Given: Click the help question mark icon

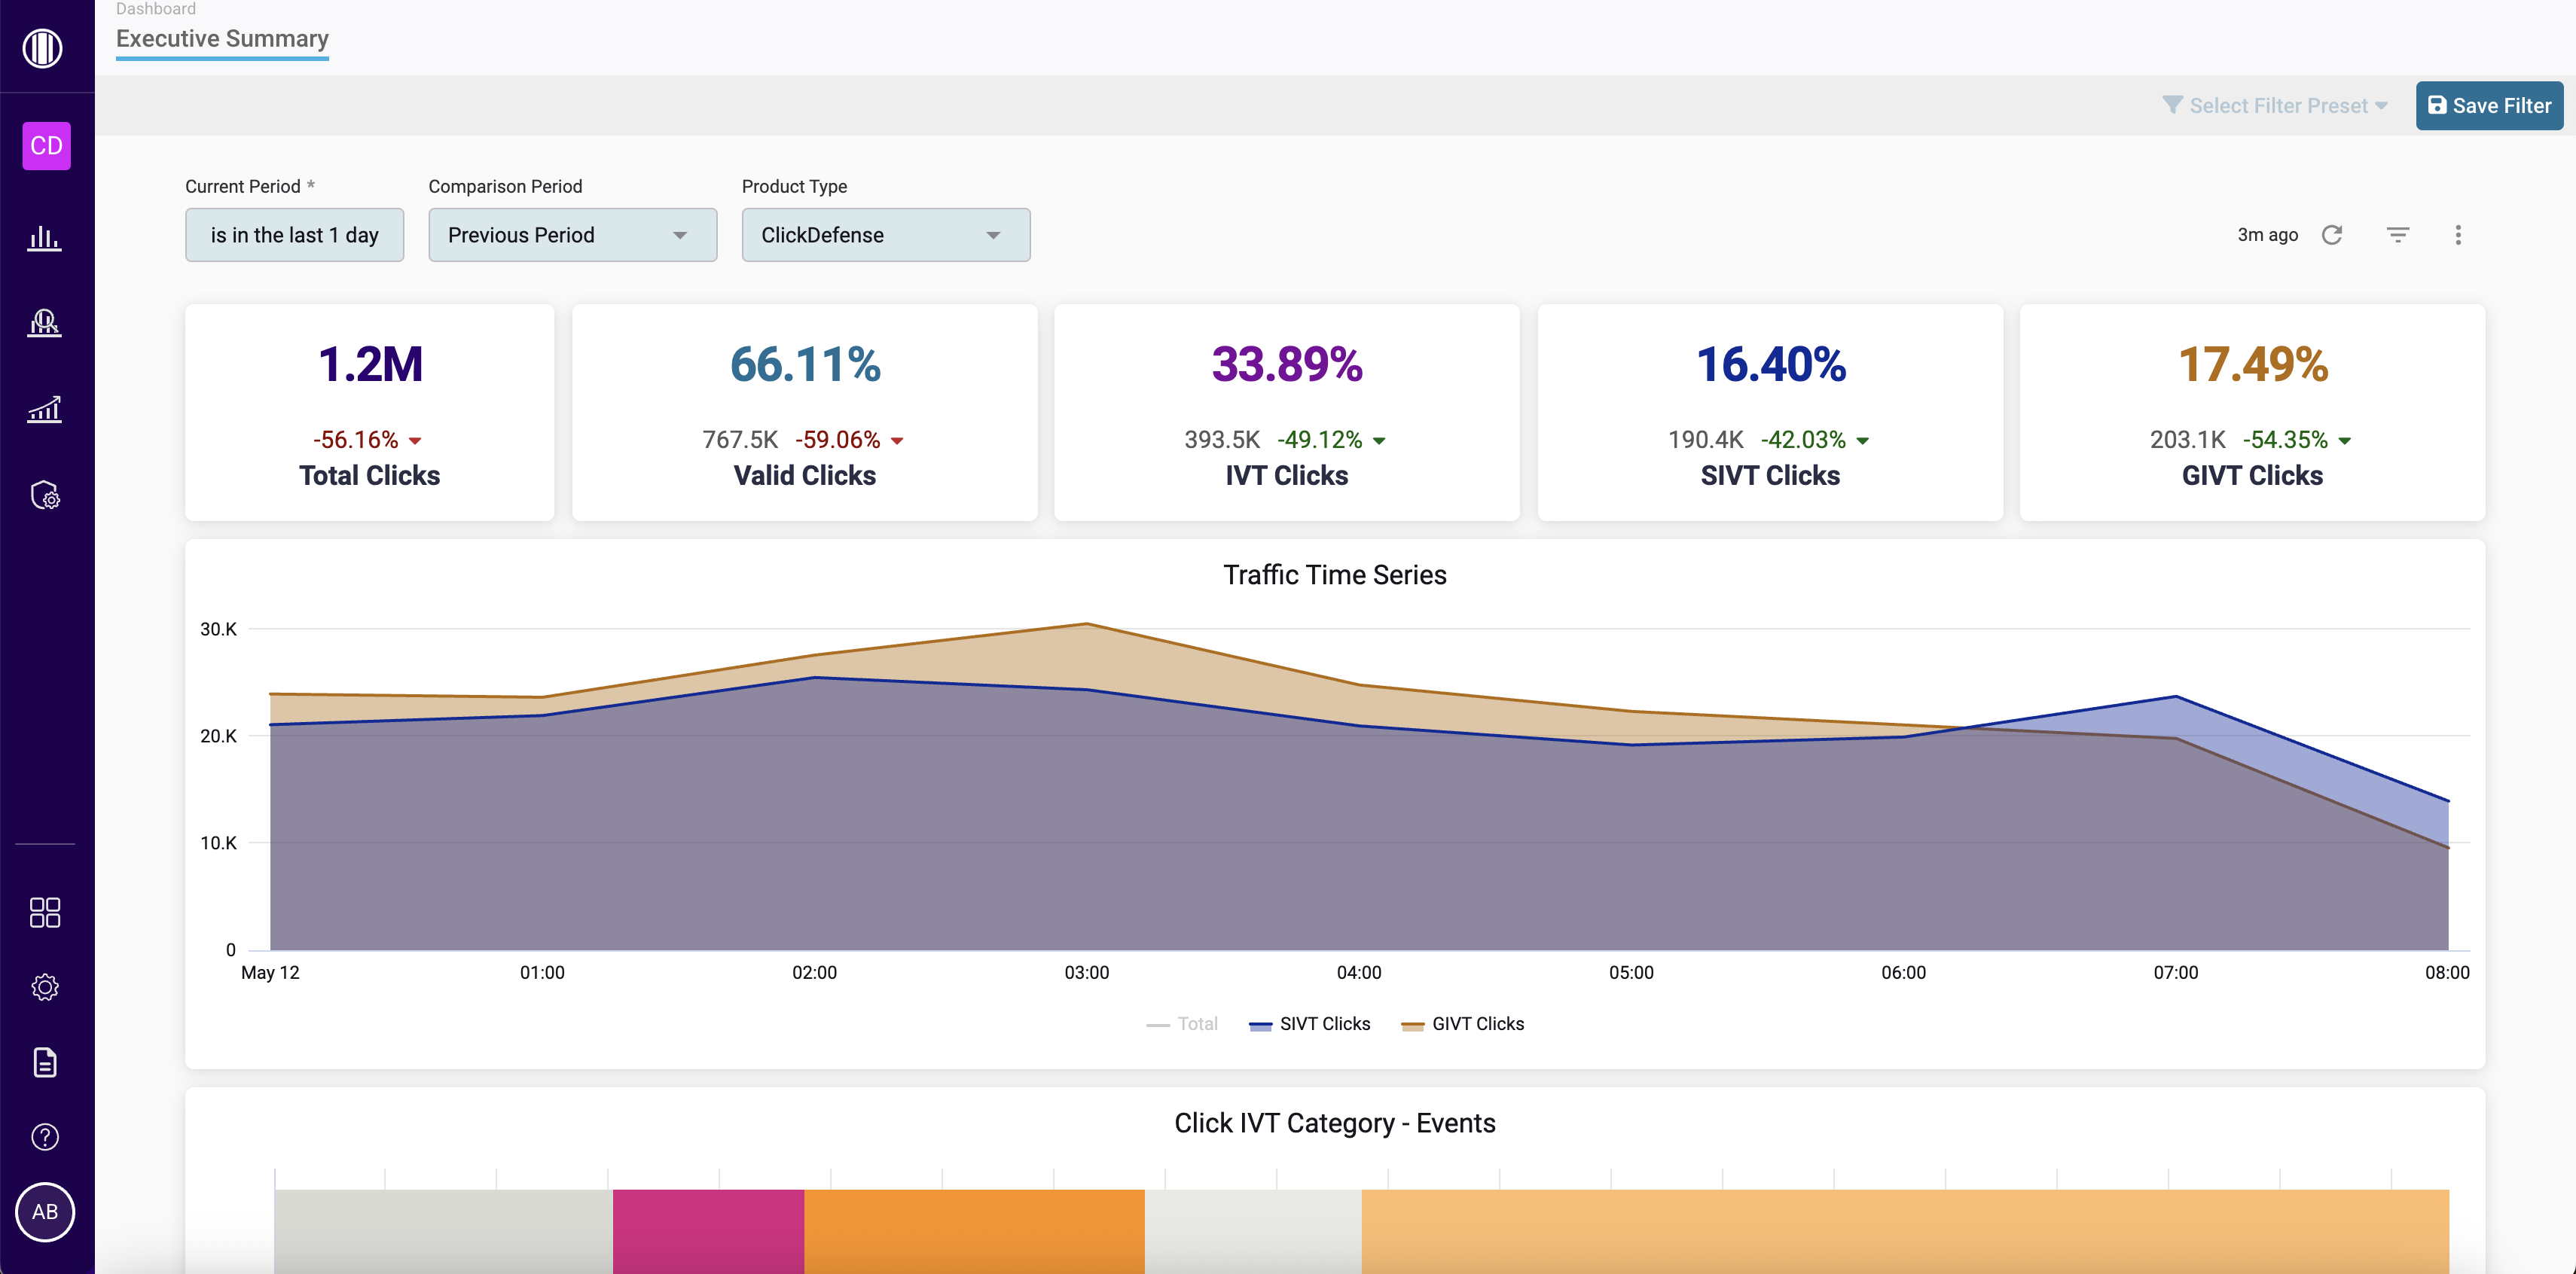Looking at the screenshot, I should pos(45,1136).
